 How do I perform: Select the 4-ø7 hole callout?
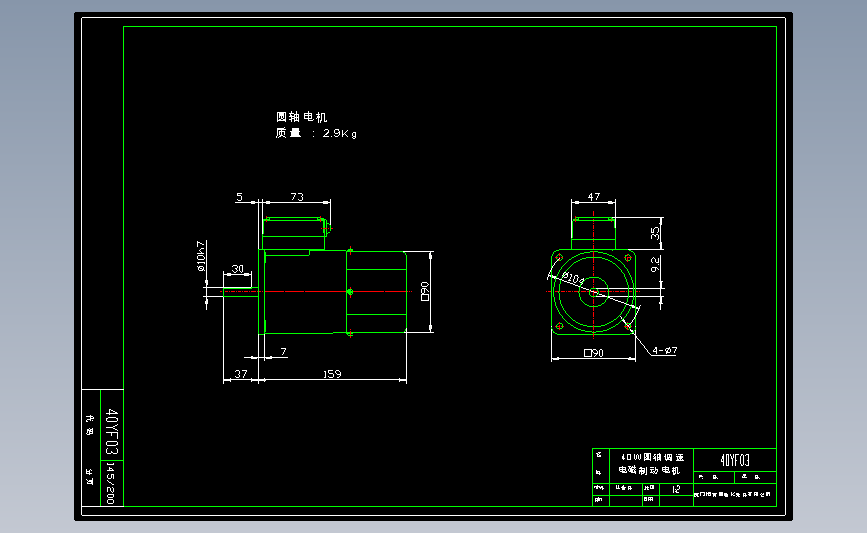point(665,350)
